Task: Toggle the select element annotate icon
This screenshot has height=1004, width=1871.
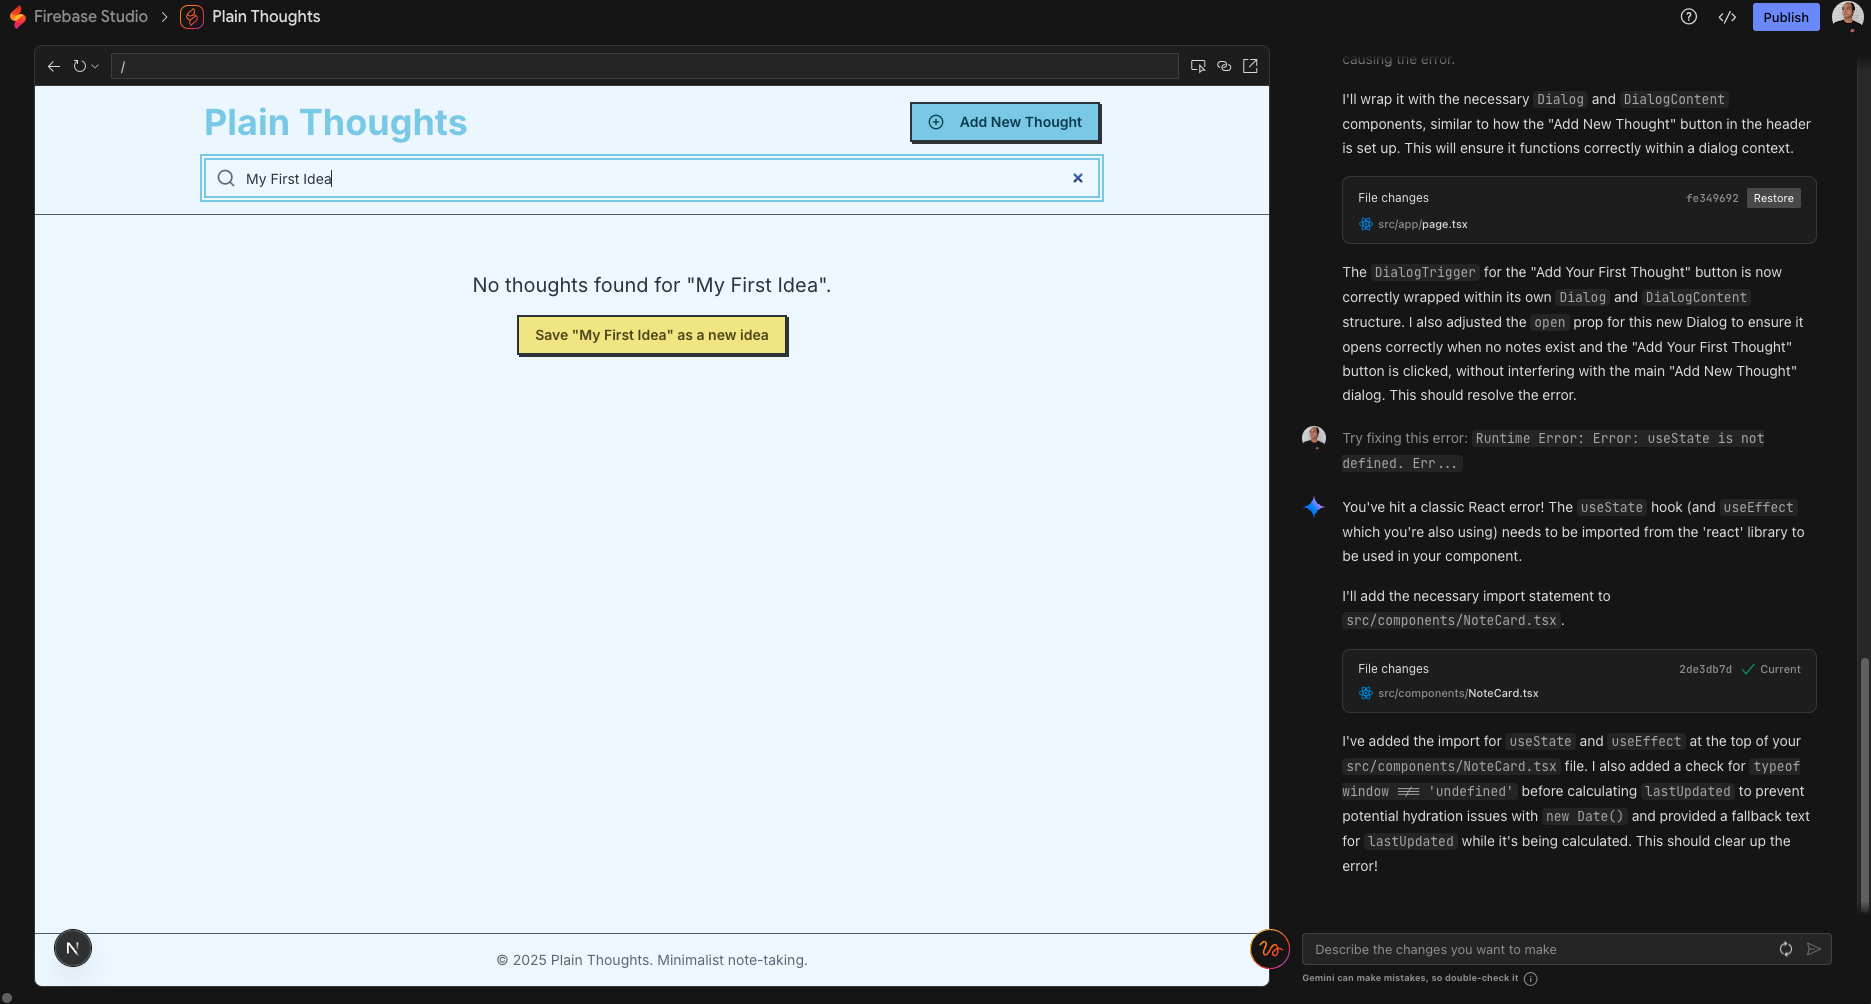Action: point(1198,66)
